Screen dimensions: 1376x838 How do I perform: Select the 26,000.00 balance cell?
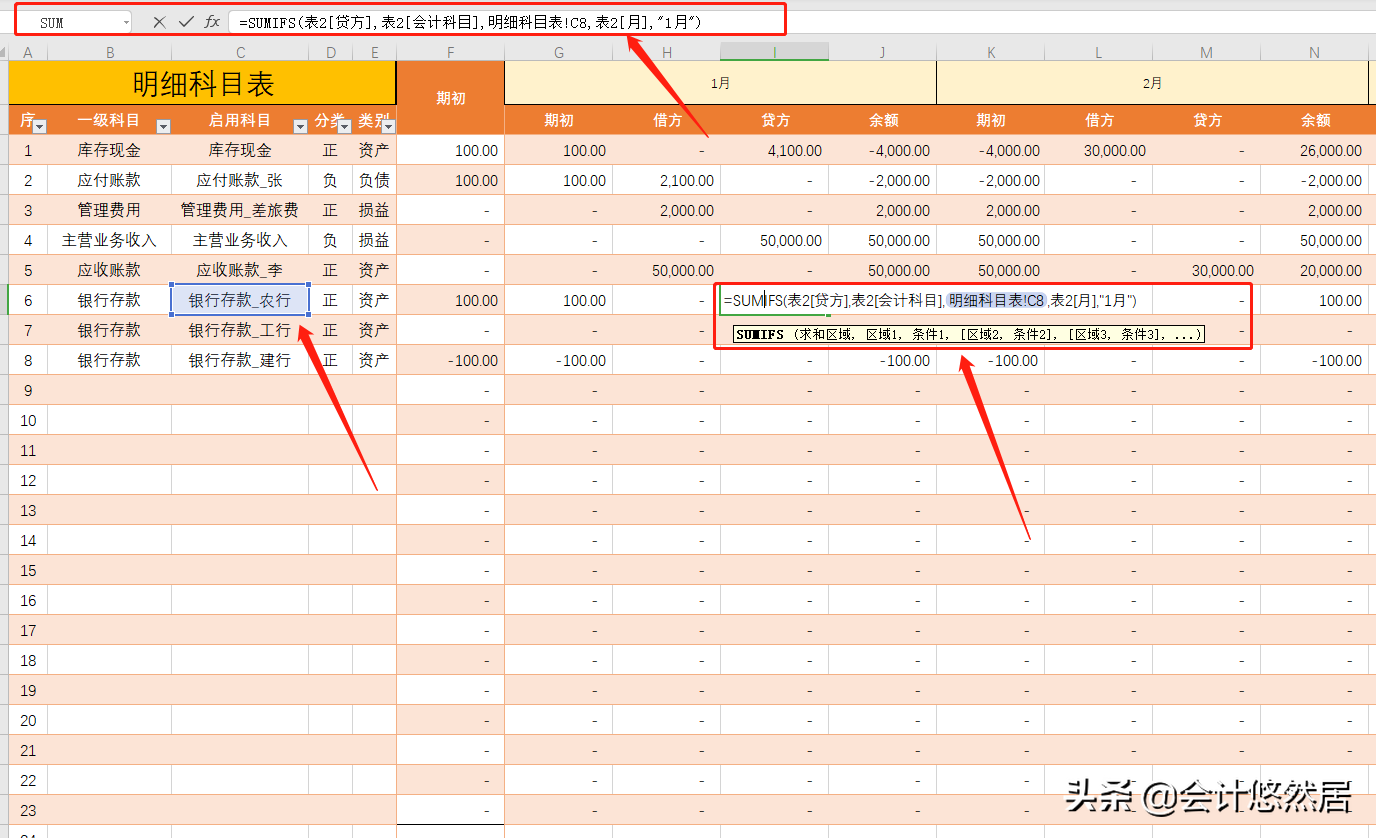1315,151
